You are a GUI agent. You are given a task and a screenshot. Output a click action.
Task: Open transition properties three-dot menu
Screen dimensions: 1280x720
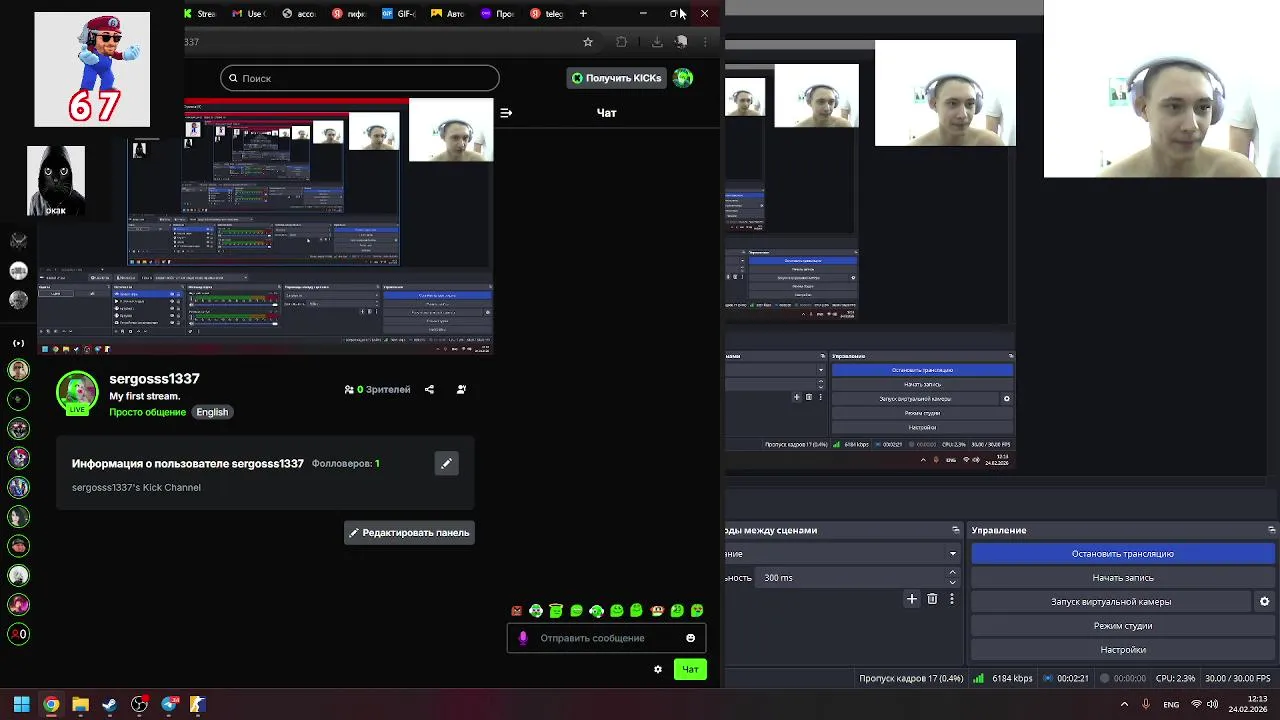pyautogui.click(x=952, y=599)
